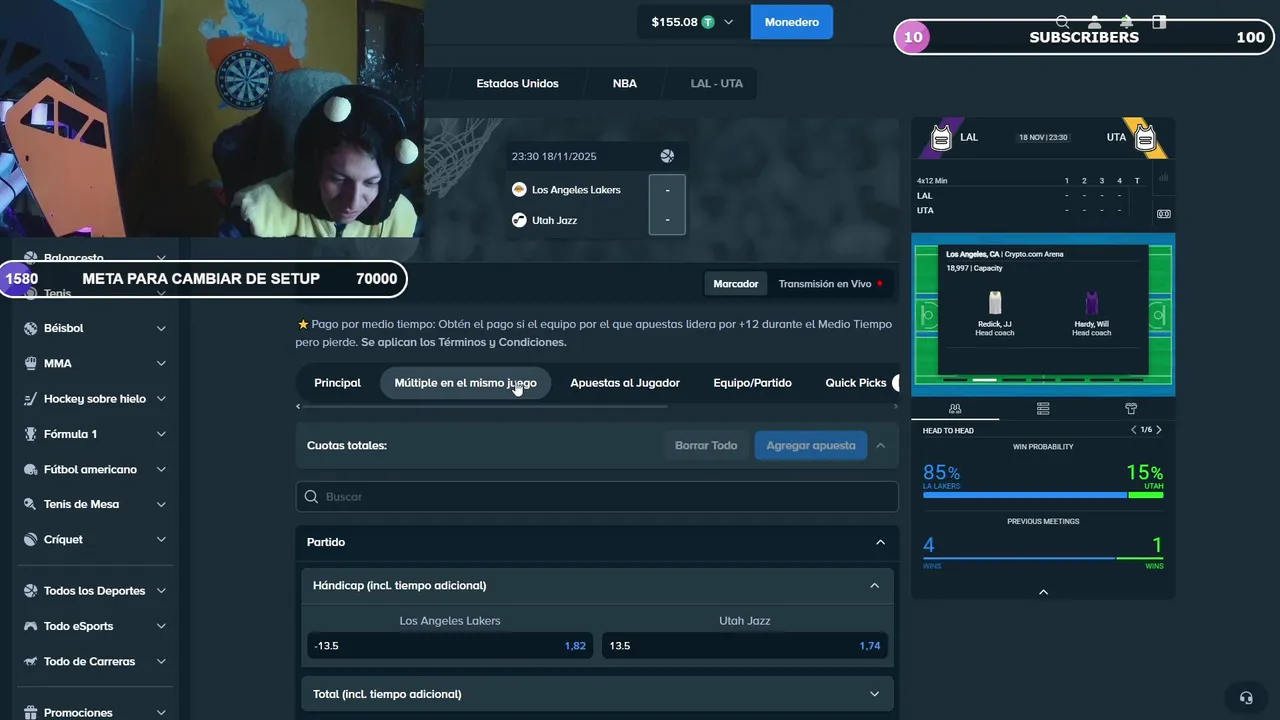The width and height of the screenshot is (1280, 720).
Task: Click the Promociones gift icon
Action: tap(30, 713)
